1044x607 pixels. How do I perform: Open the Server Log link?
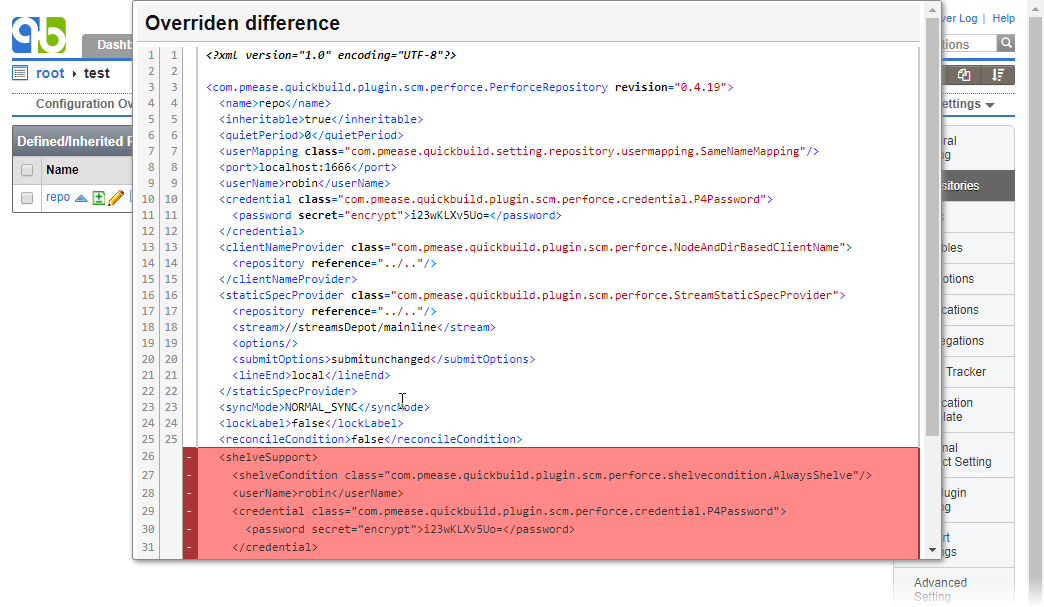click(959, 18)
